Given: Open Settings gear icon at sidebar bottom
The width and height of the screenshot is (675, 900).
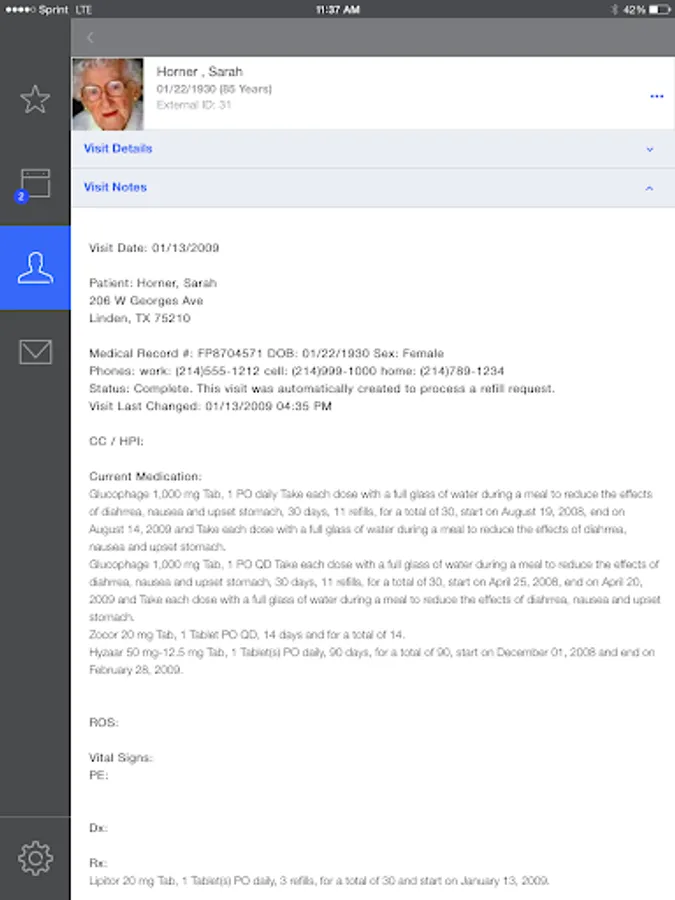Looking at the screenshot, I should pos(35,858).
